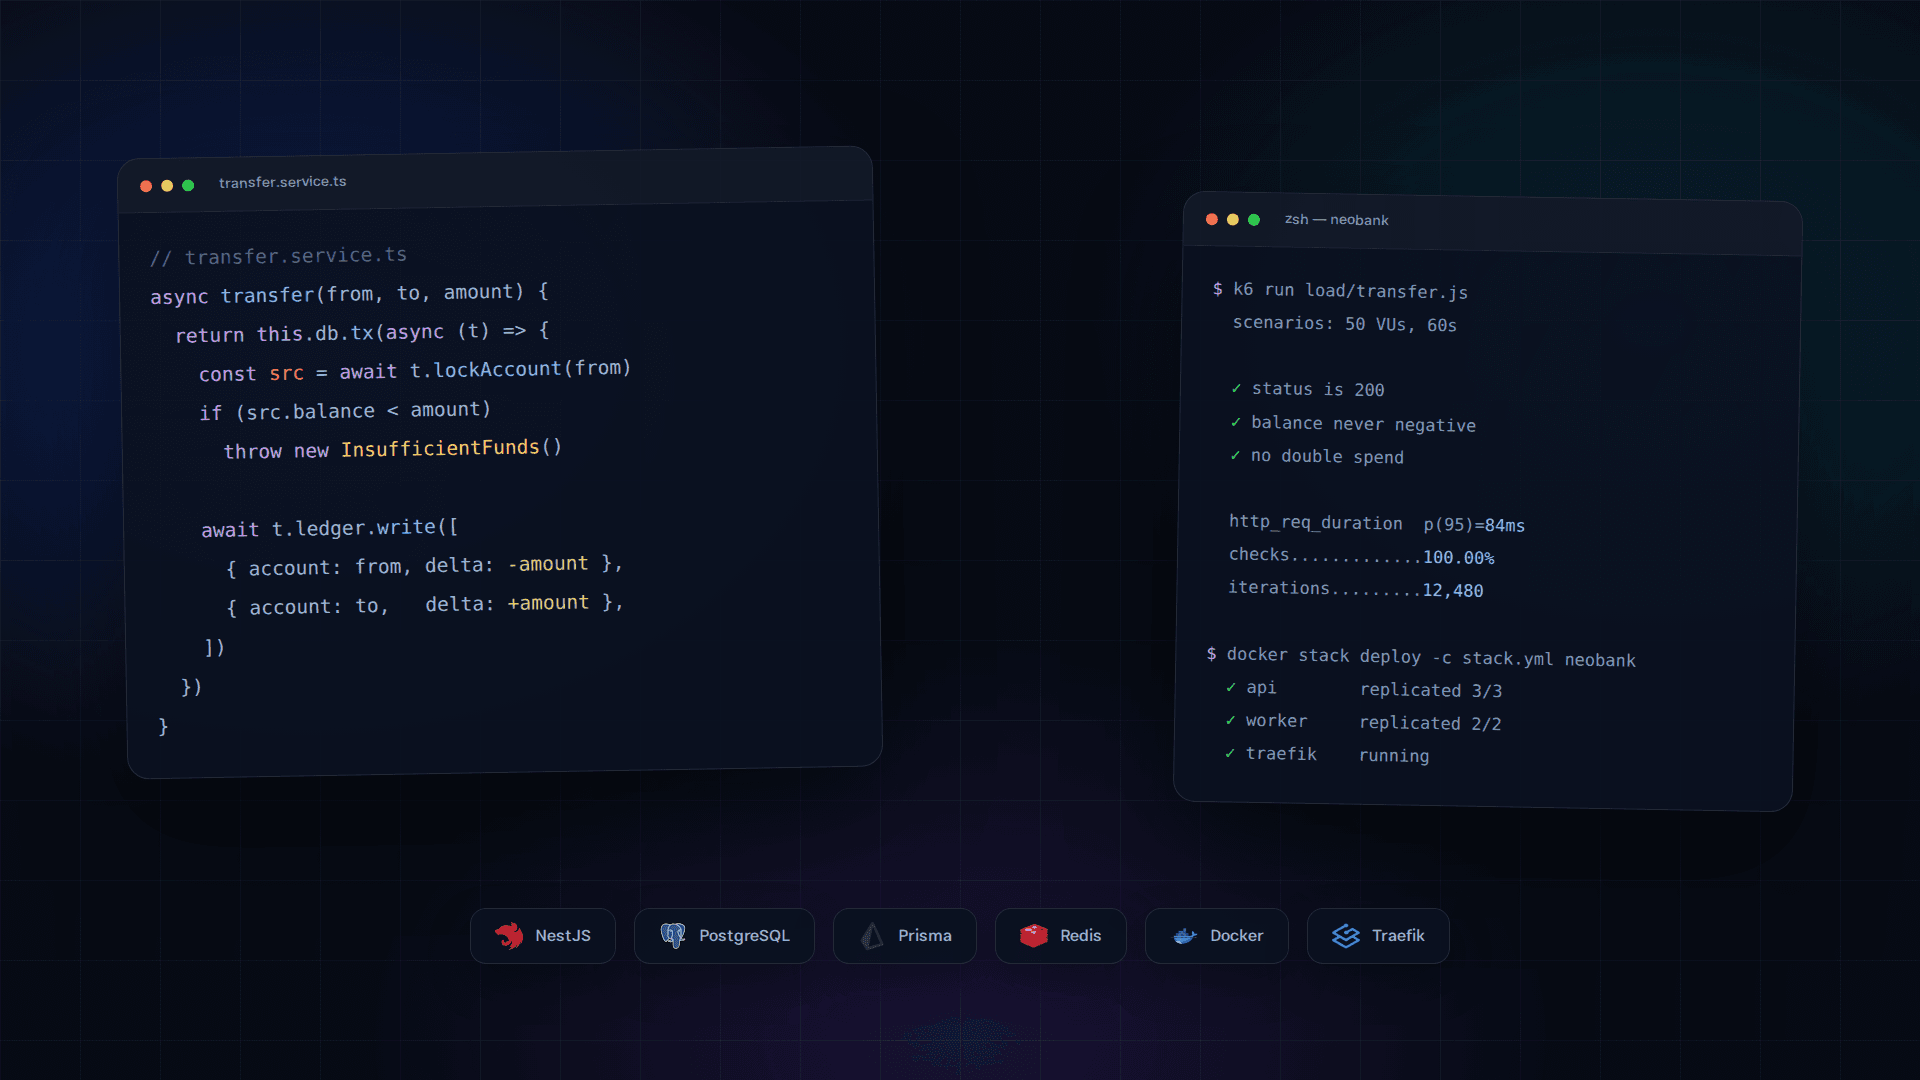1920x1080 pixels.
Task: Select the Prisma label in tech badge
Action: coord(925,936)
